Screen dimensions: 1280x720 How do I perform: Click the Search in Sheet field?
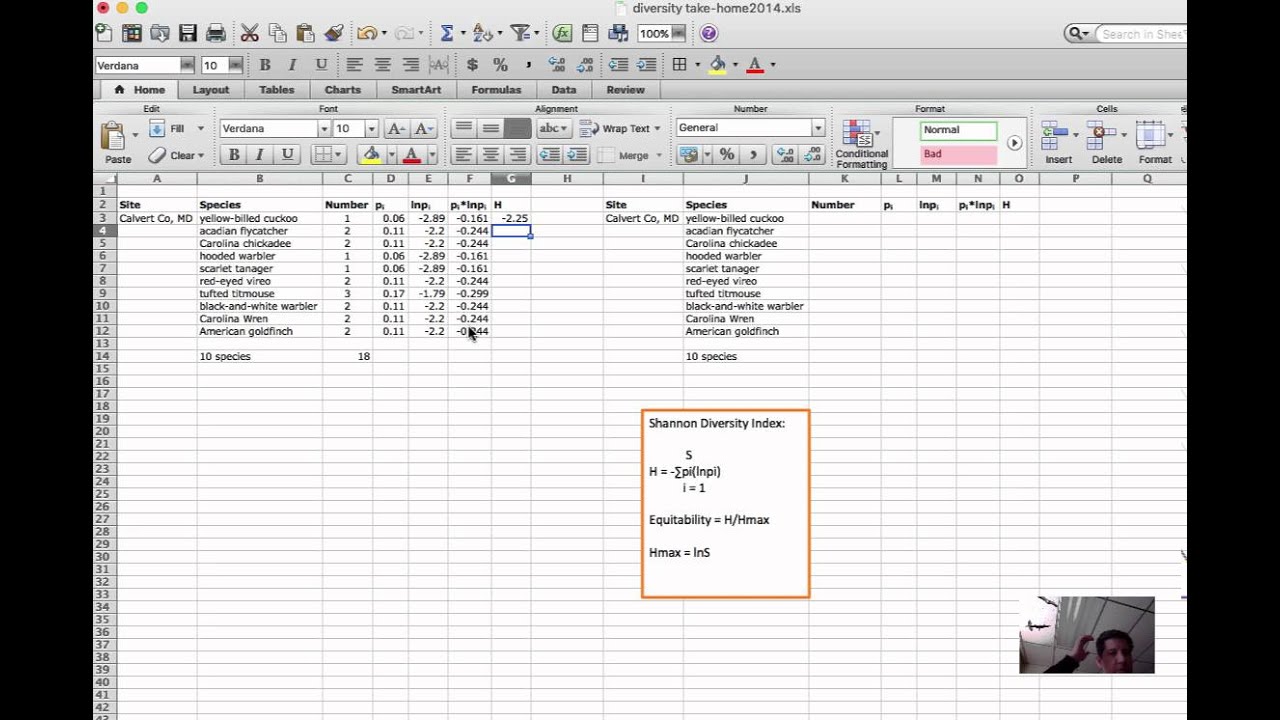[x=1140, y=33]
